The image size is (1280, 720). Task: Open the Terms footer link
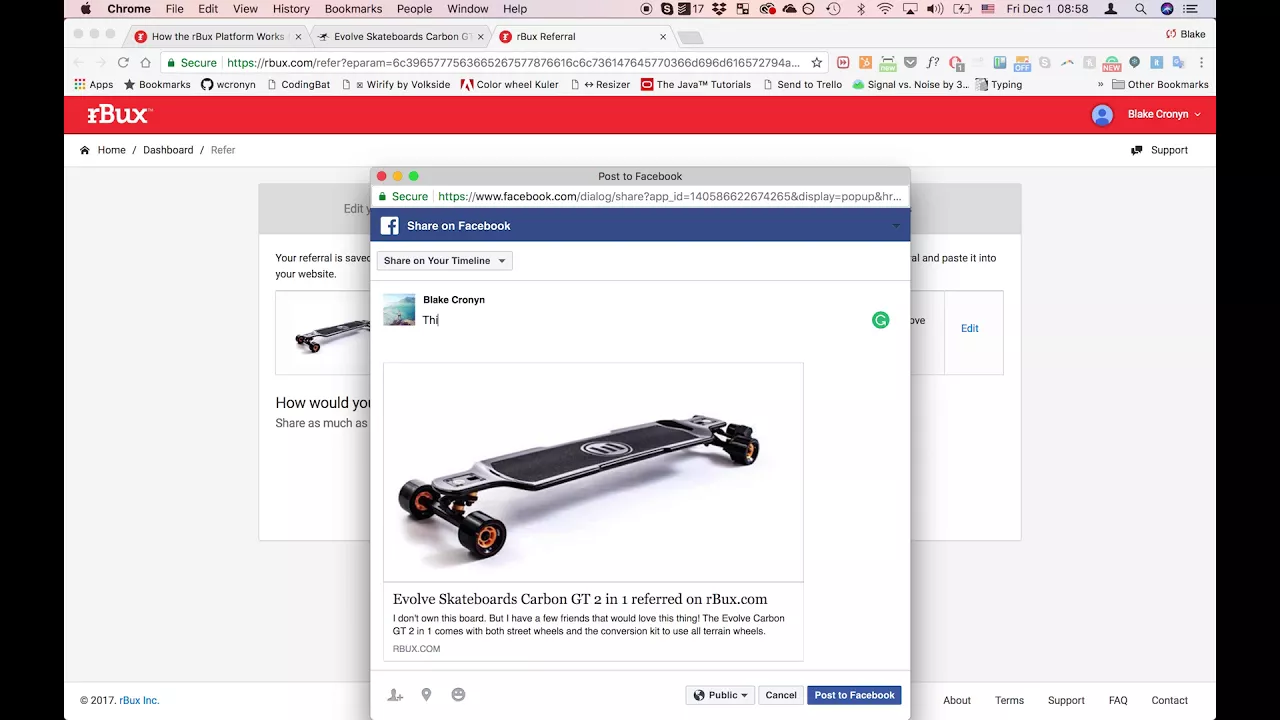pos(1009,700)
